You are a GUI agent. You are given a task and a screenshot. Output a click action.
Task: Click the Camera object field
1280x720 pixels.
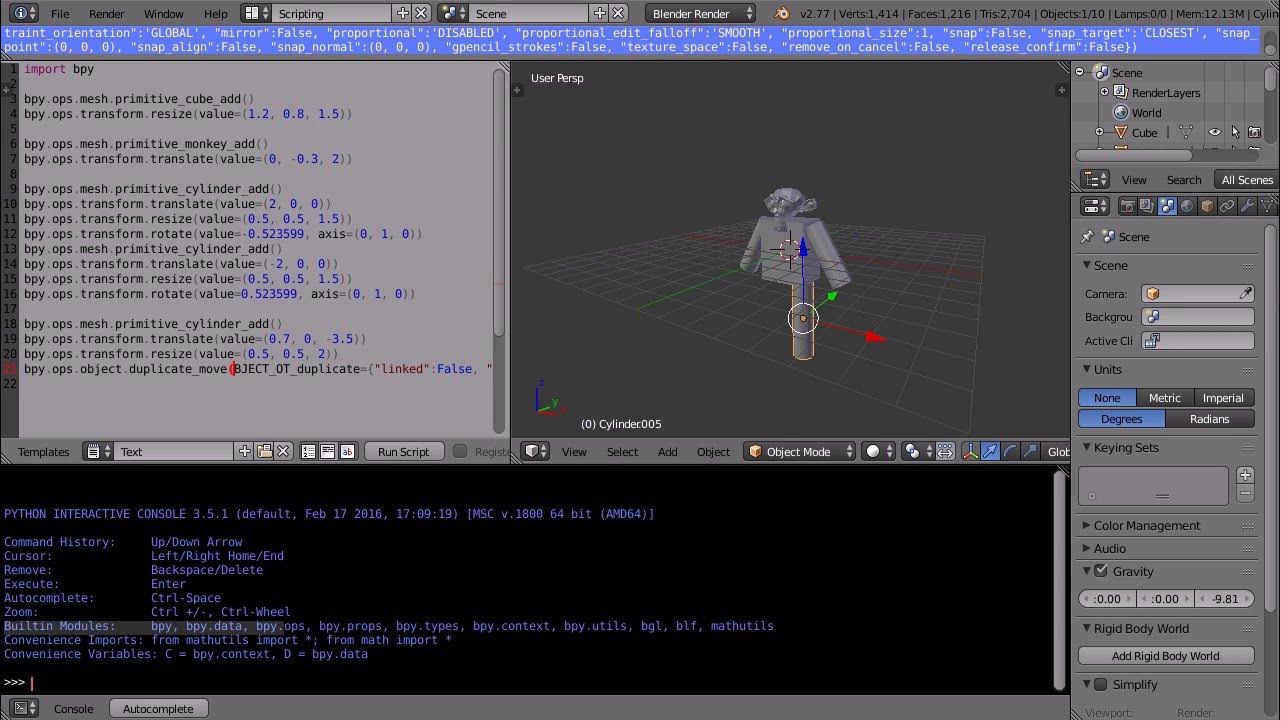[1198, 293]
